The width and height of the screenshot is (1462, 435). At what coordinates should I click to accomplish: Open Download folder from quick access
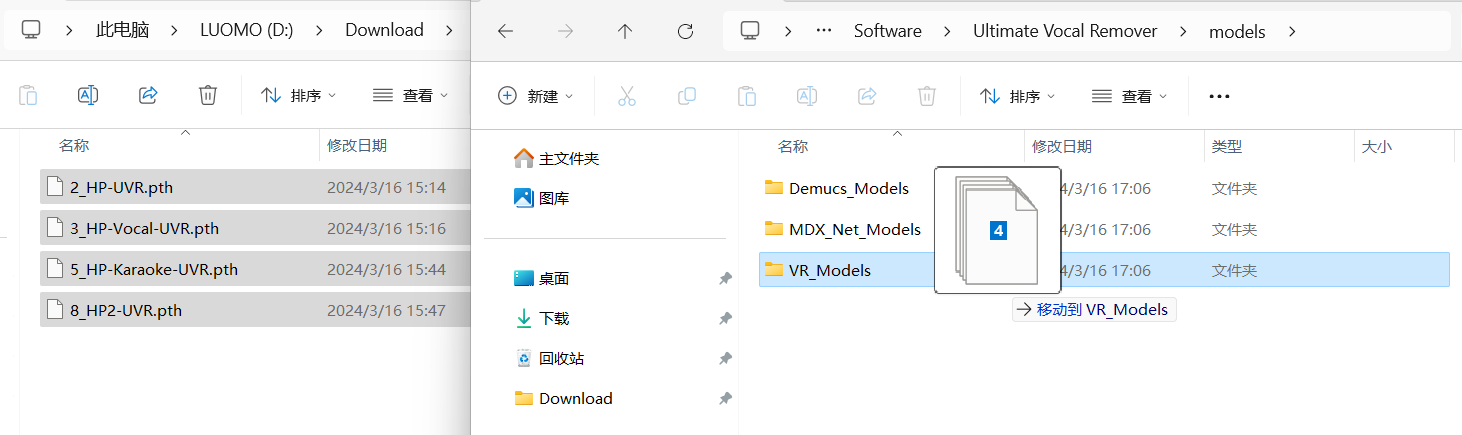563,399
